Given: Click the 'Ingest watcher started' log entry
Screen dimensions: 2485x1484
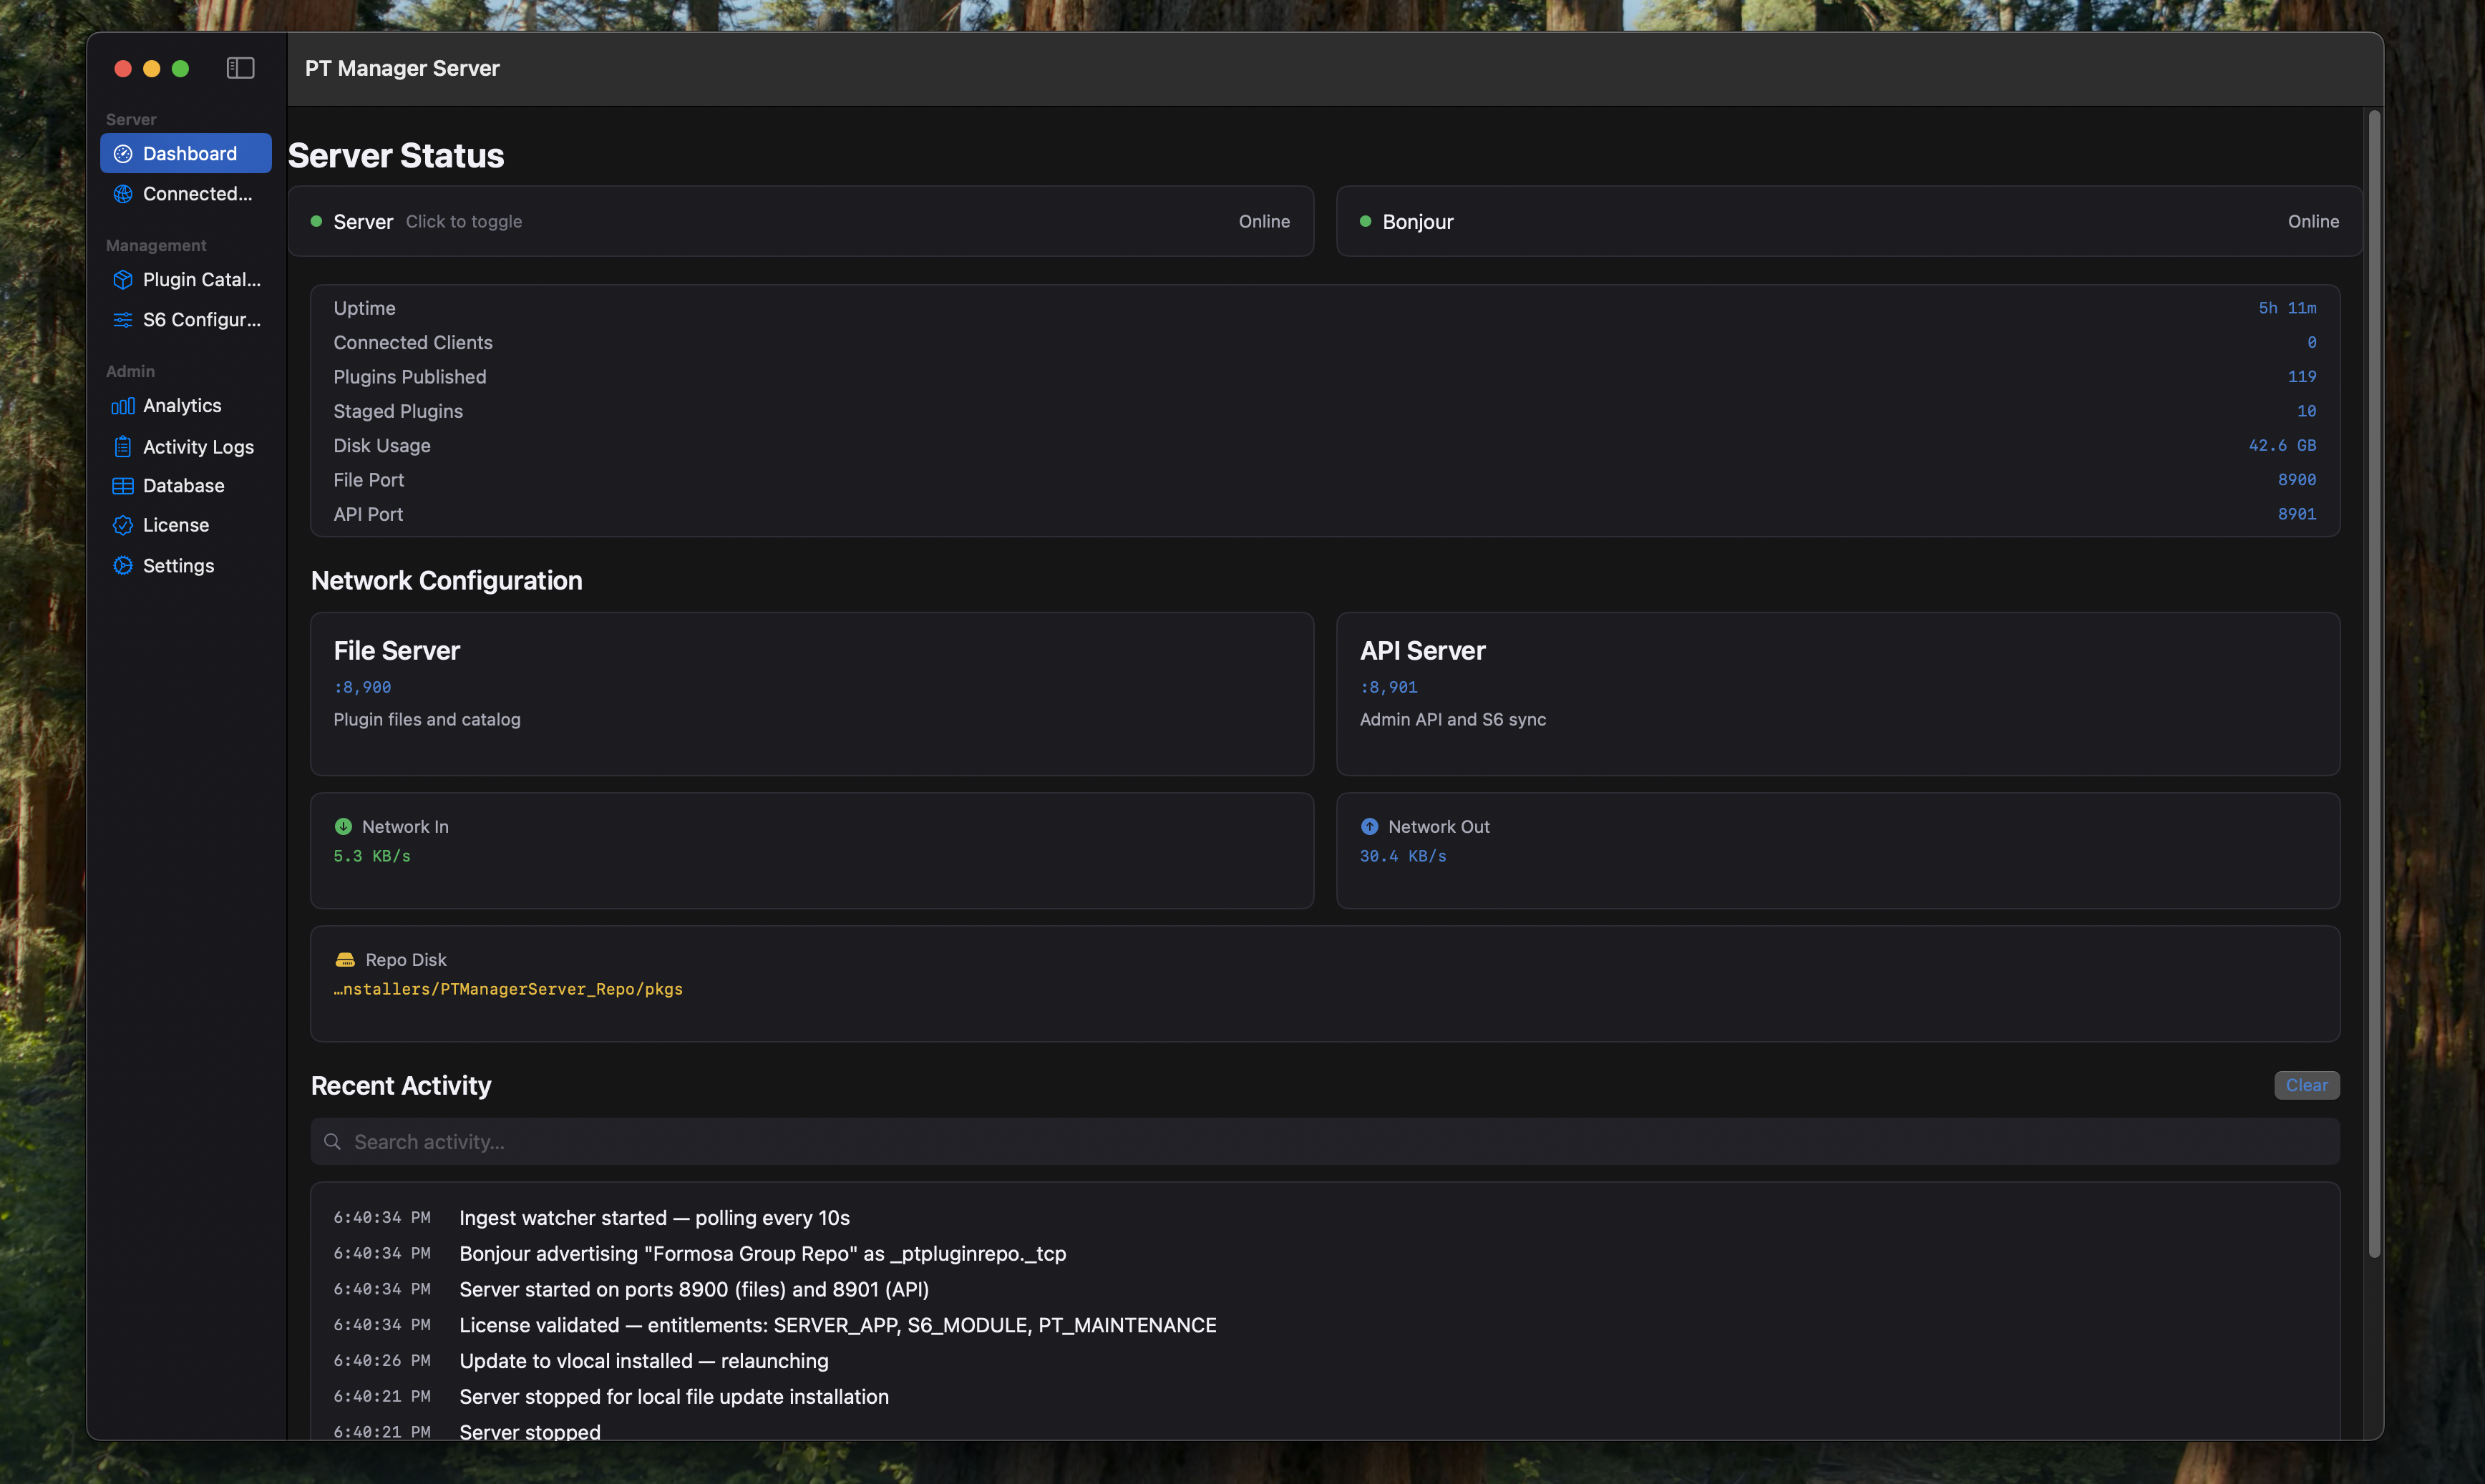Looking at the screenshot, I should click(654, 1218).
